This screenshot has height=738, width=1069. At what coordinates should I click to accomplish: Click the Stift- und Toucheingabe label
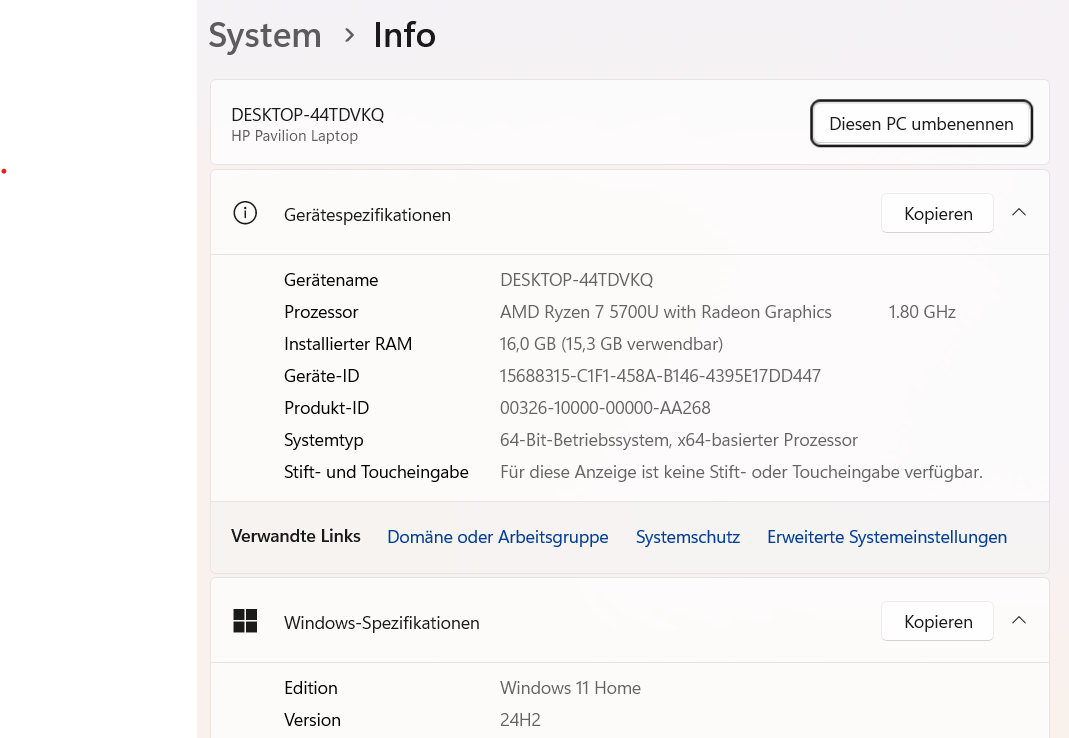point(376,472)
